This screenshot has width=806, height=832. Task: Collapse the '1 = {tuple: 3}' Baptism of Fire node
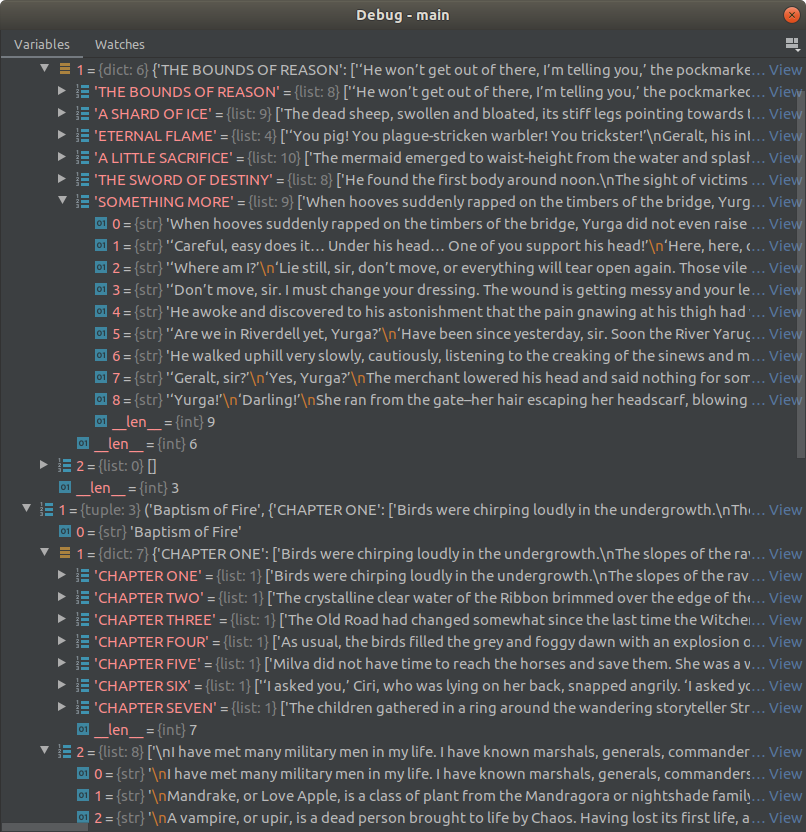pyautogui.click(x=27, y=509)
